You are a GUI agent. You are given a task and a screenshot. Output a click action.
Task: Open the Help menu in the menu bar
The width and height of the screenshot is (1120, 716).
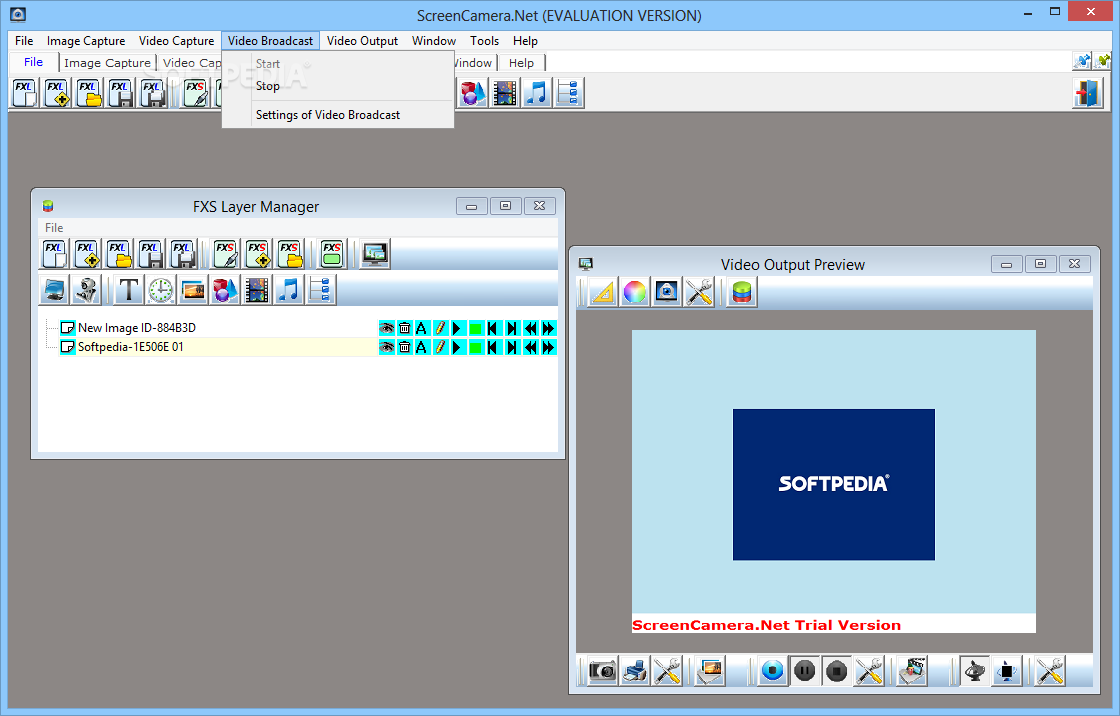[525, 41]
